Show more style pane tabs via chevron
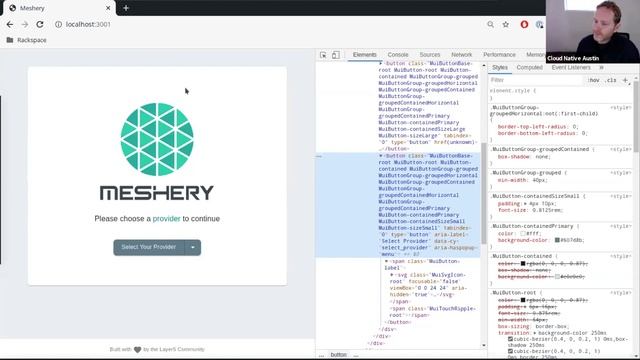640x360 pixels. point(601,68)
